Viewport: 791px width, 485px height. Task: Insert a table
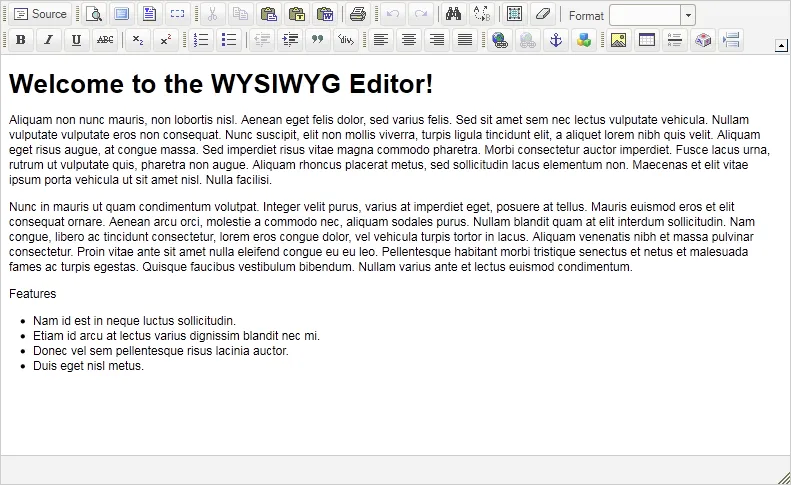[646, 40]
